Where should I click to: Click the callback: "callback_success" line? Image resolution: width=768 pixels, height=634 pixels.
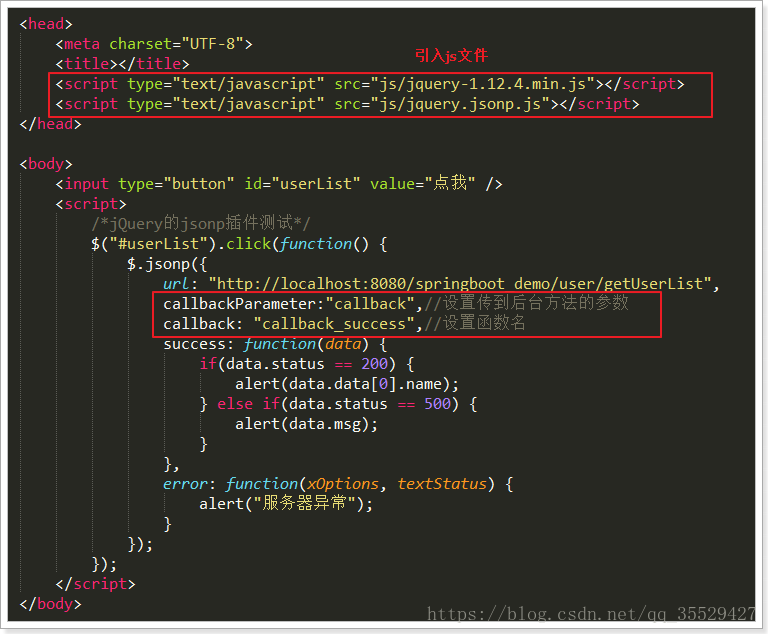[x=344, y=323]
